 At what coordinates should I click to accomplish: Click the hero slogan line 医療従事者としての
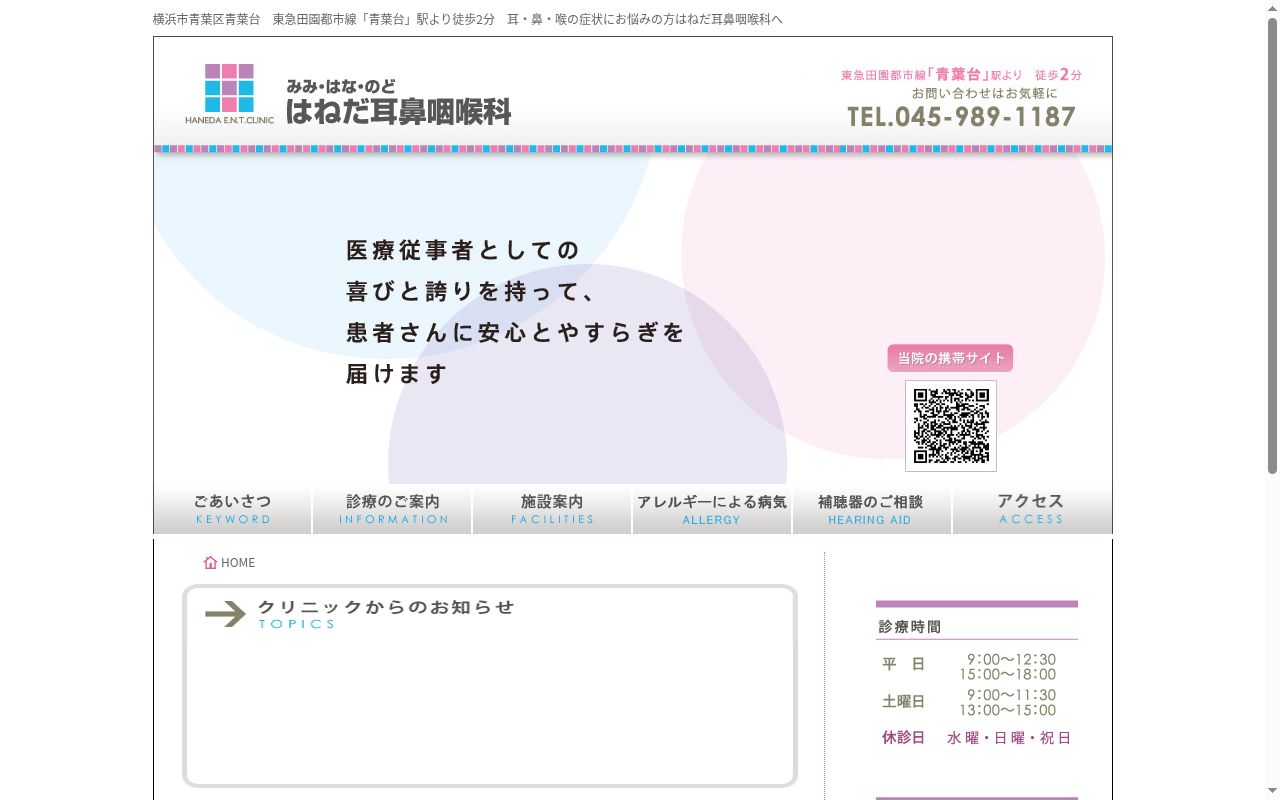(x=463, y=250)
